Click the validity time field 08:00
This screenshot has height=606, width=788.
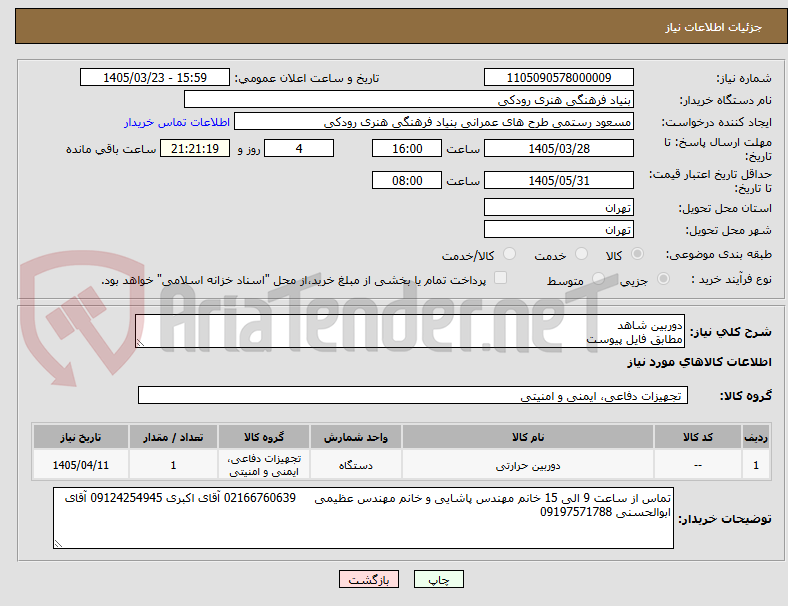(x=407, y=180)
